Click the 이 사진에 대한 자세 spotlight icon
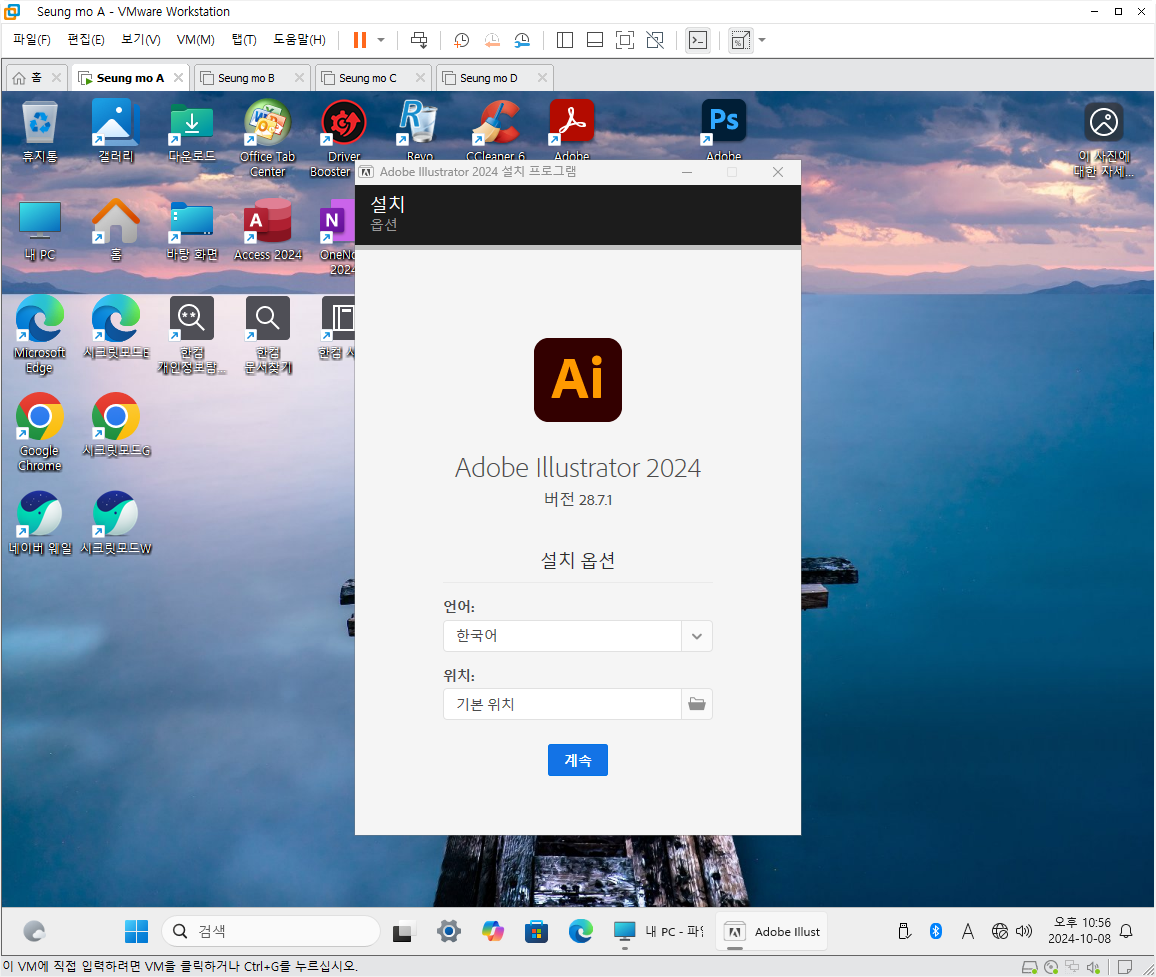 [1104, 140]
